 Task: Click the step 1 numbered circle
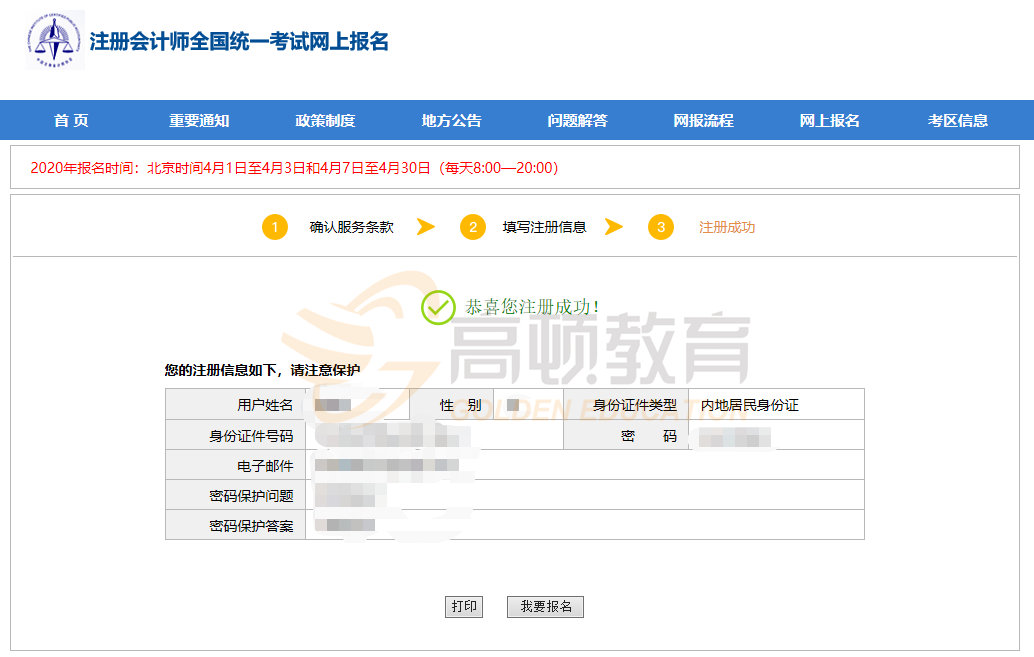(275, 227)
